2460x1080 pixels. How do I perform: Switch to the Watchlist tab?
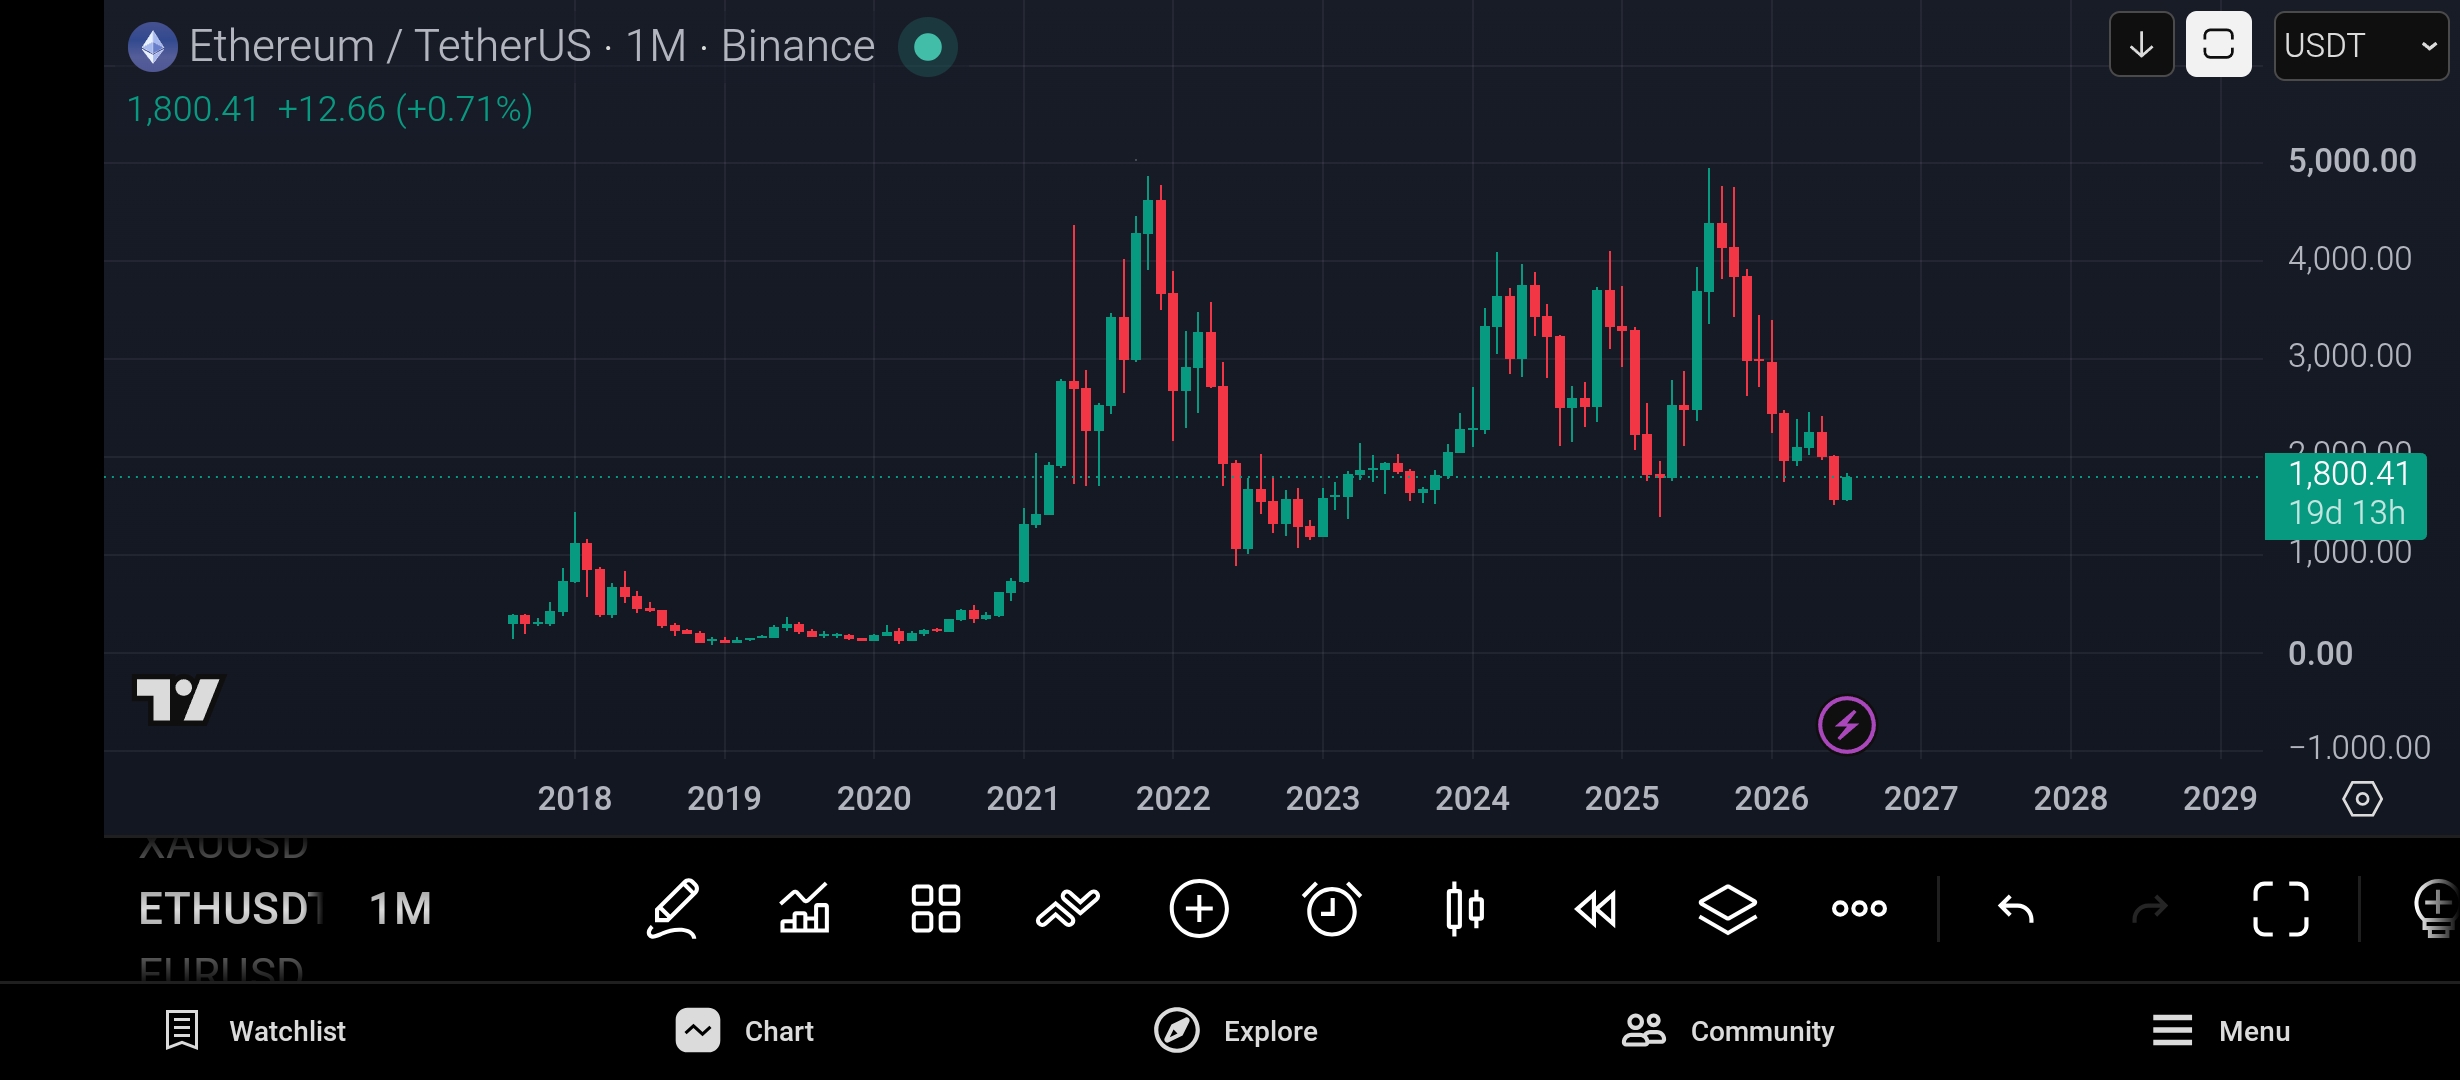coord(256,1031)
